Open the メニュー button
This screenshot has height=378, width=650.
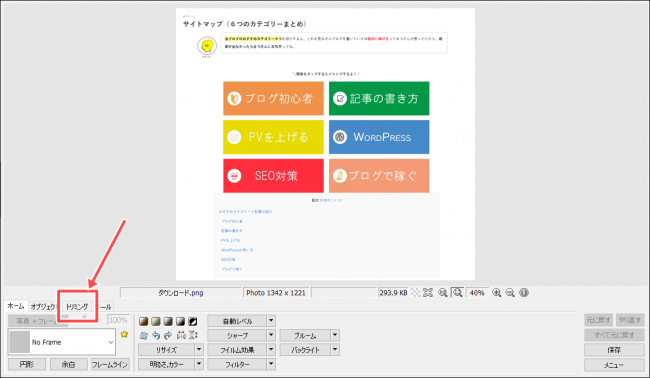pyautogui.click(x=614, y=365)
